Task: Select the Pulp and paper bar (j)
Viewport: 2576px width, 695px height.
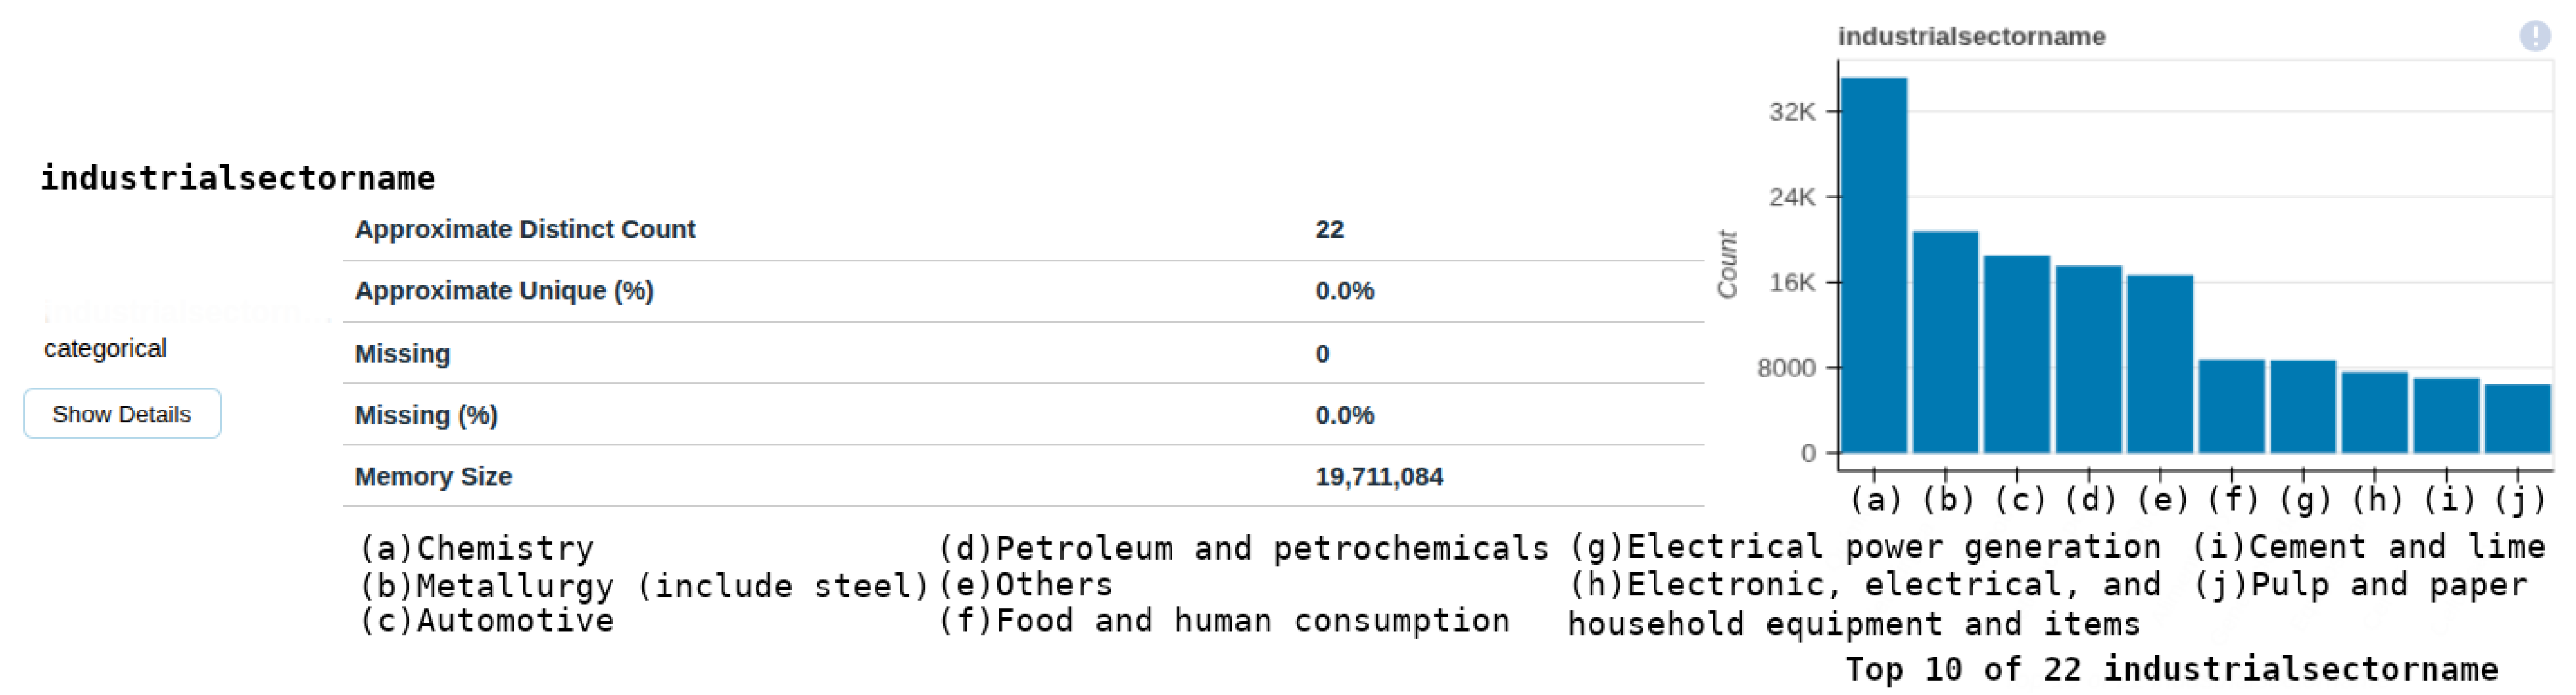Action: tap(2517, 418)
